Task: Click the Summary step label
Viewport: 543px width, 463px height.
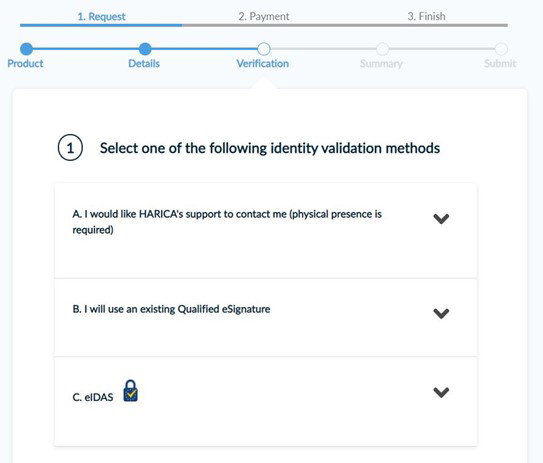Action: click(x=381, y=63)
